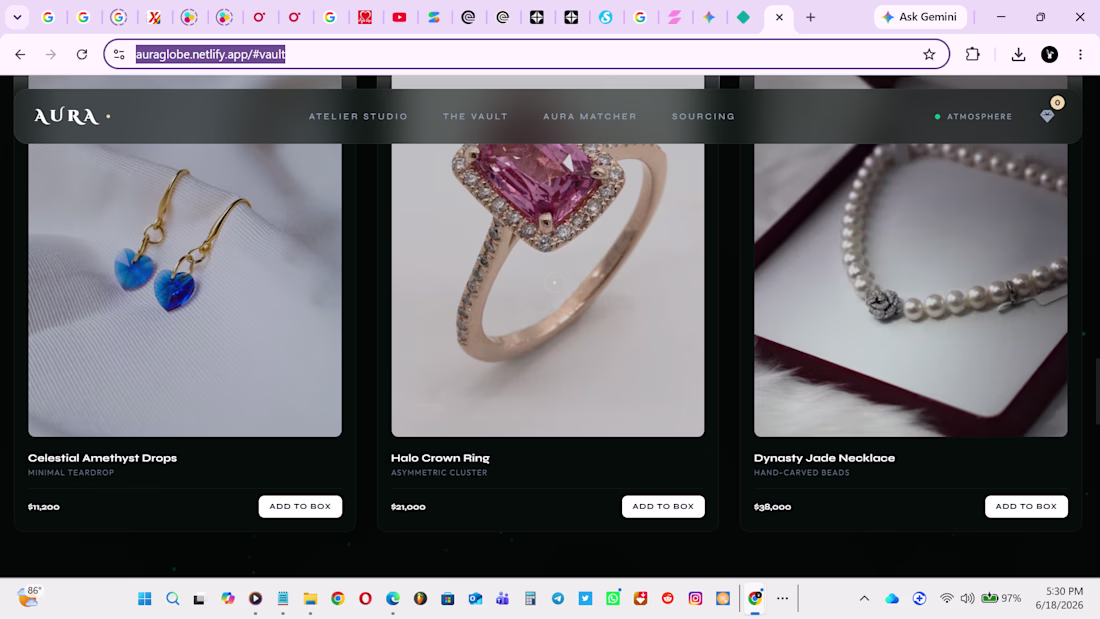Show hidden system tray icons
This screenshot has width=1100, height=619.
coord(864,598)
